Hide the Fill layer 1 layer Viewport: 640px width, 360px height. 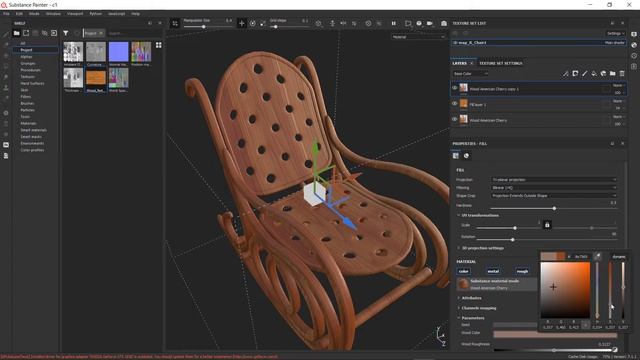pos(454,104)
